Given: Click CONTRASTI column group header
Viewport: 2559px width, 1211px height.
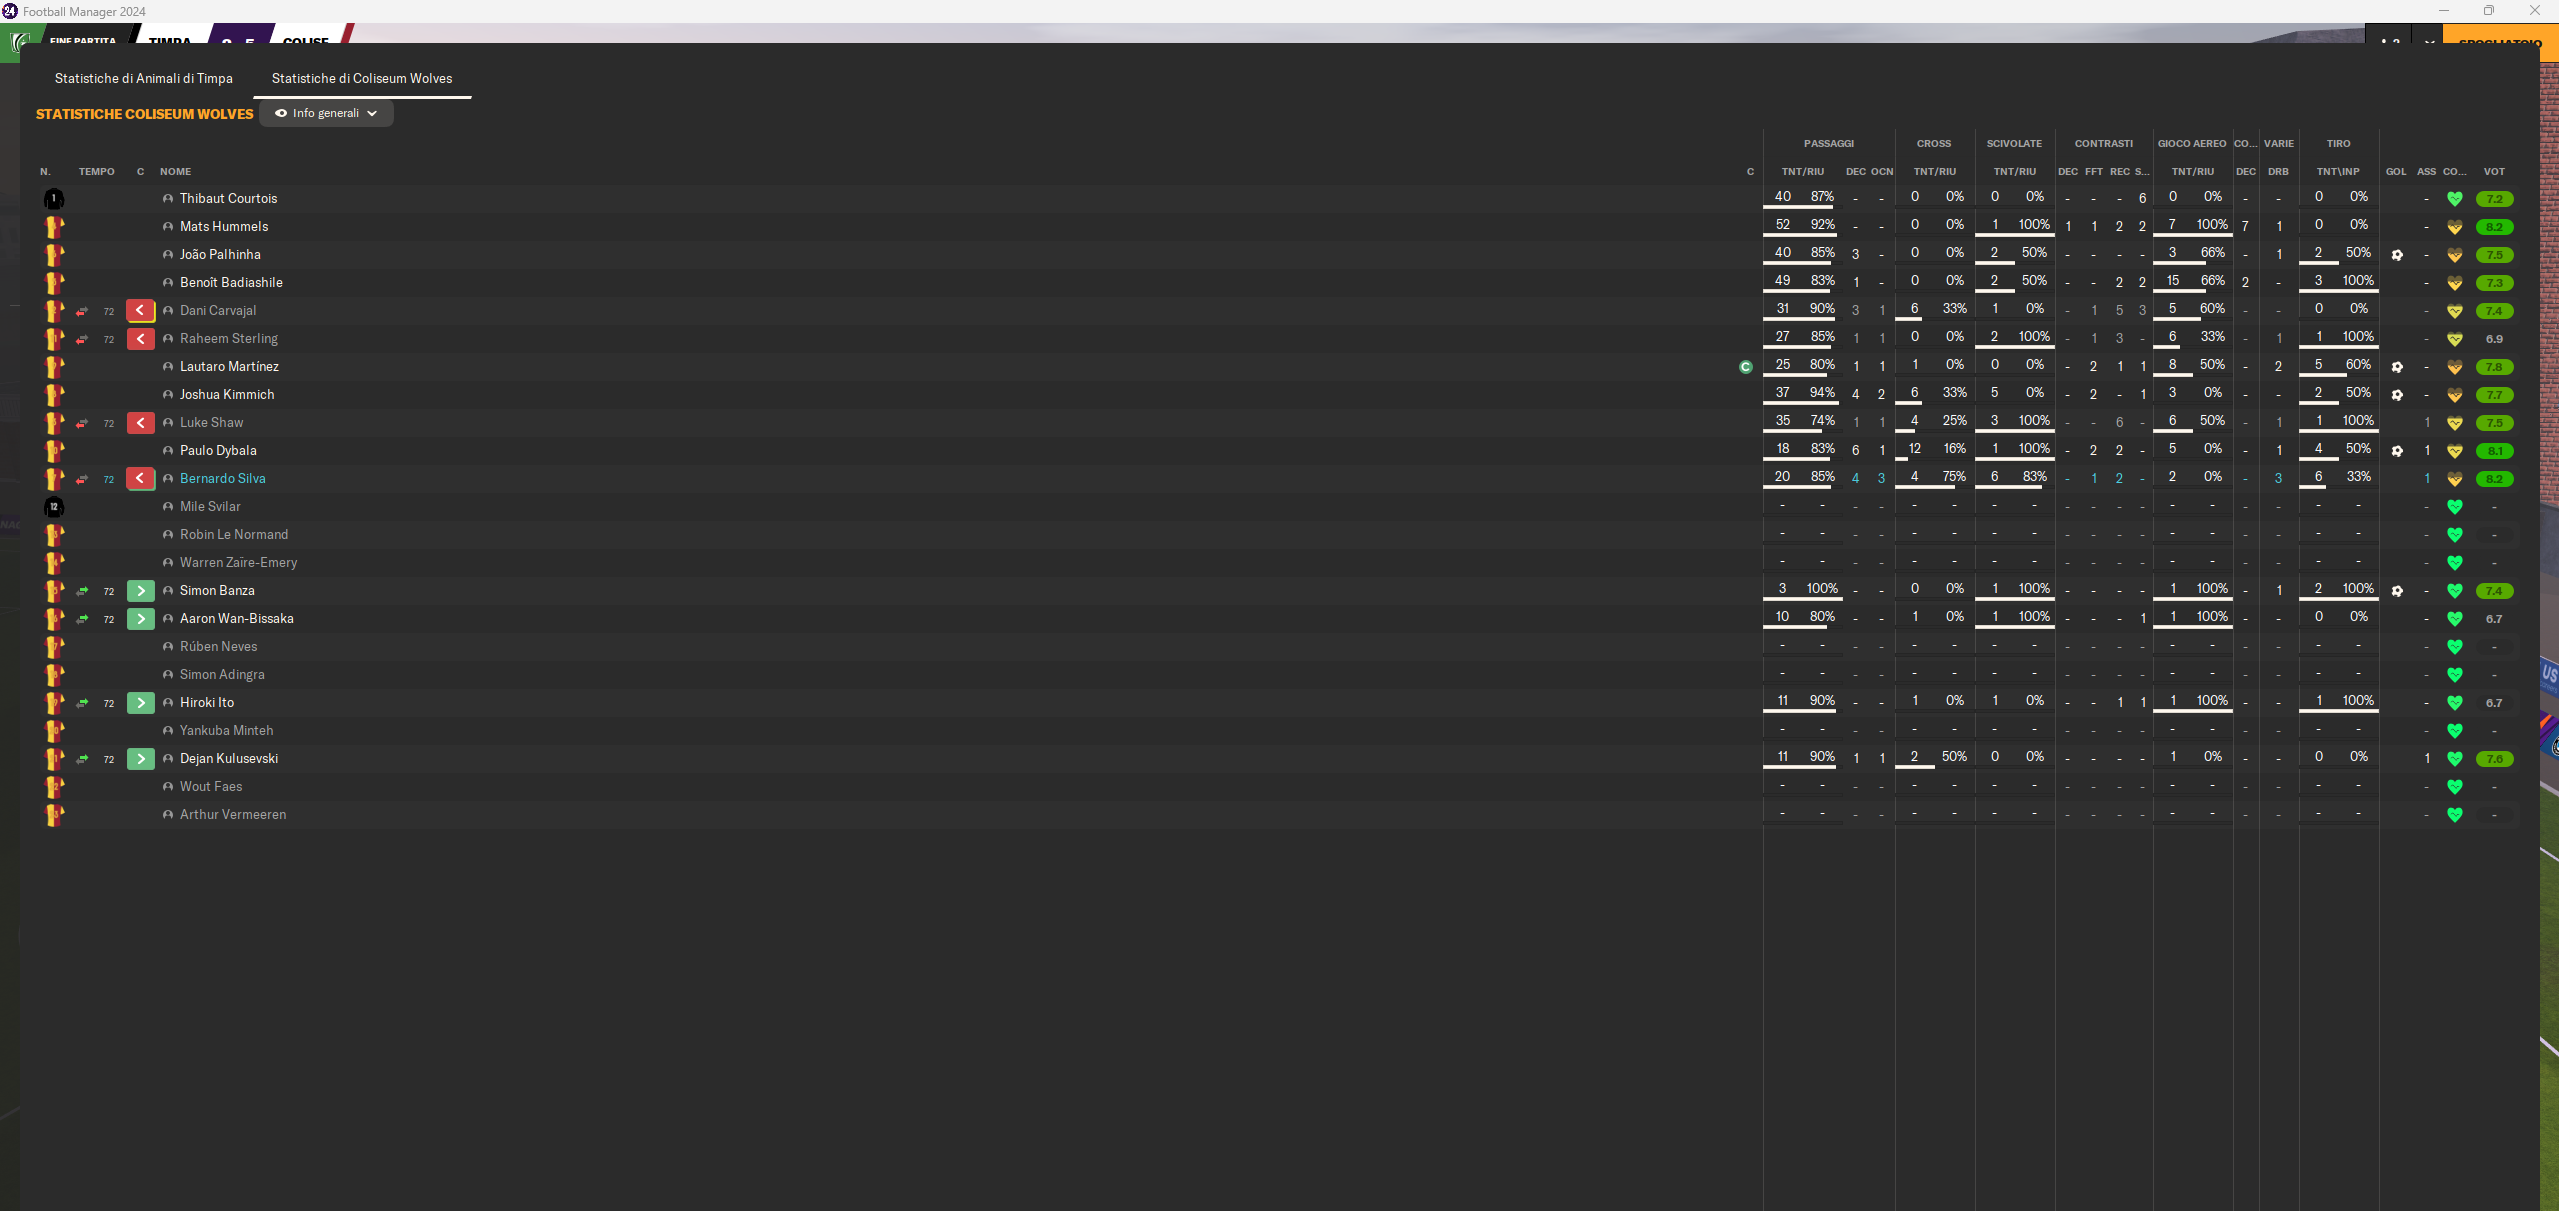Looking at the screenshot, I should [2104, 144].
